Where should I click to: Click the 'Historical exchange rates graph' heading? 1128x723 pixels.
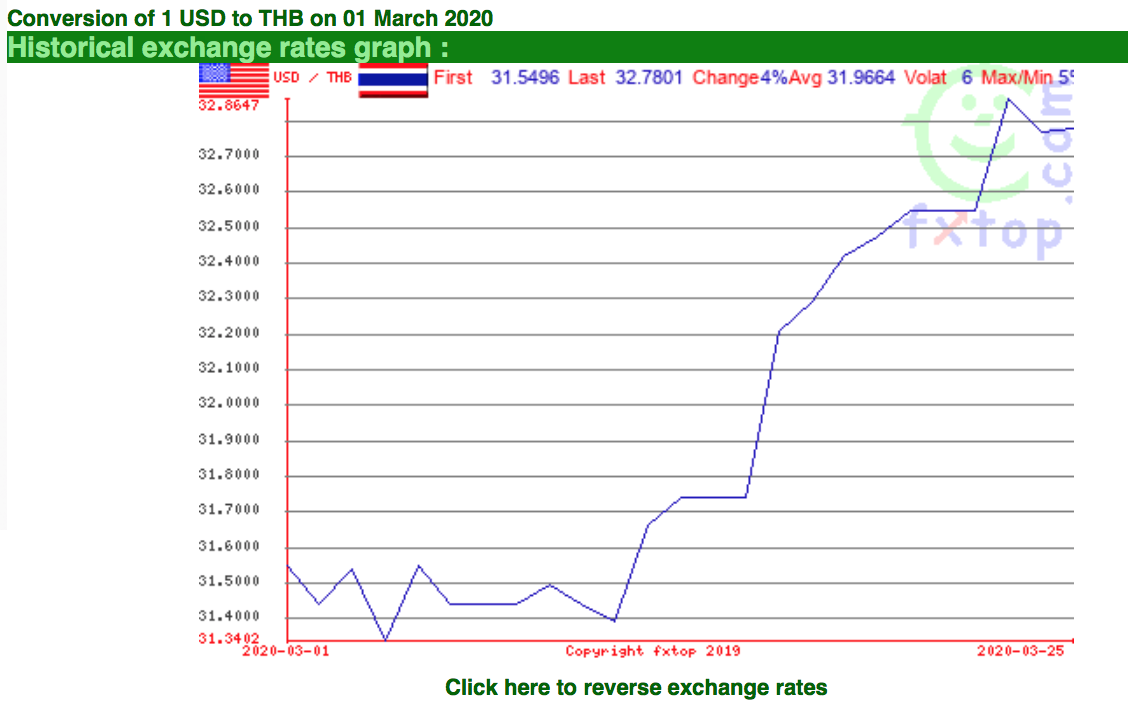(228, 47)
